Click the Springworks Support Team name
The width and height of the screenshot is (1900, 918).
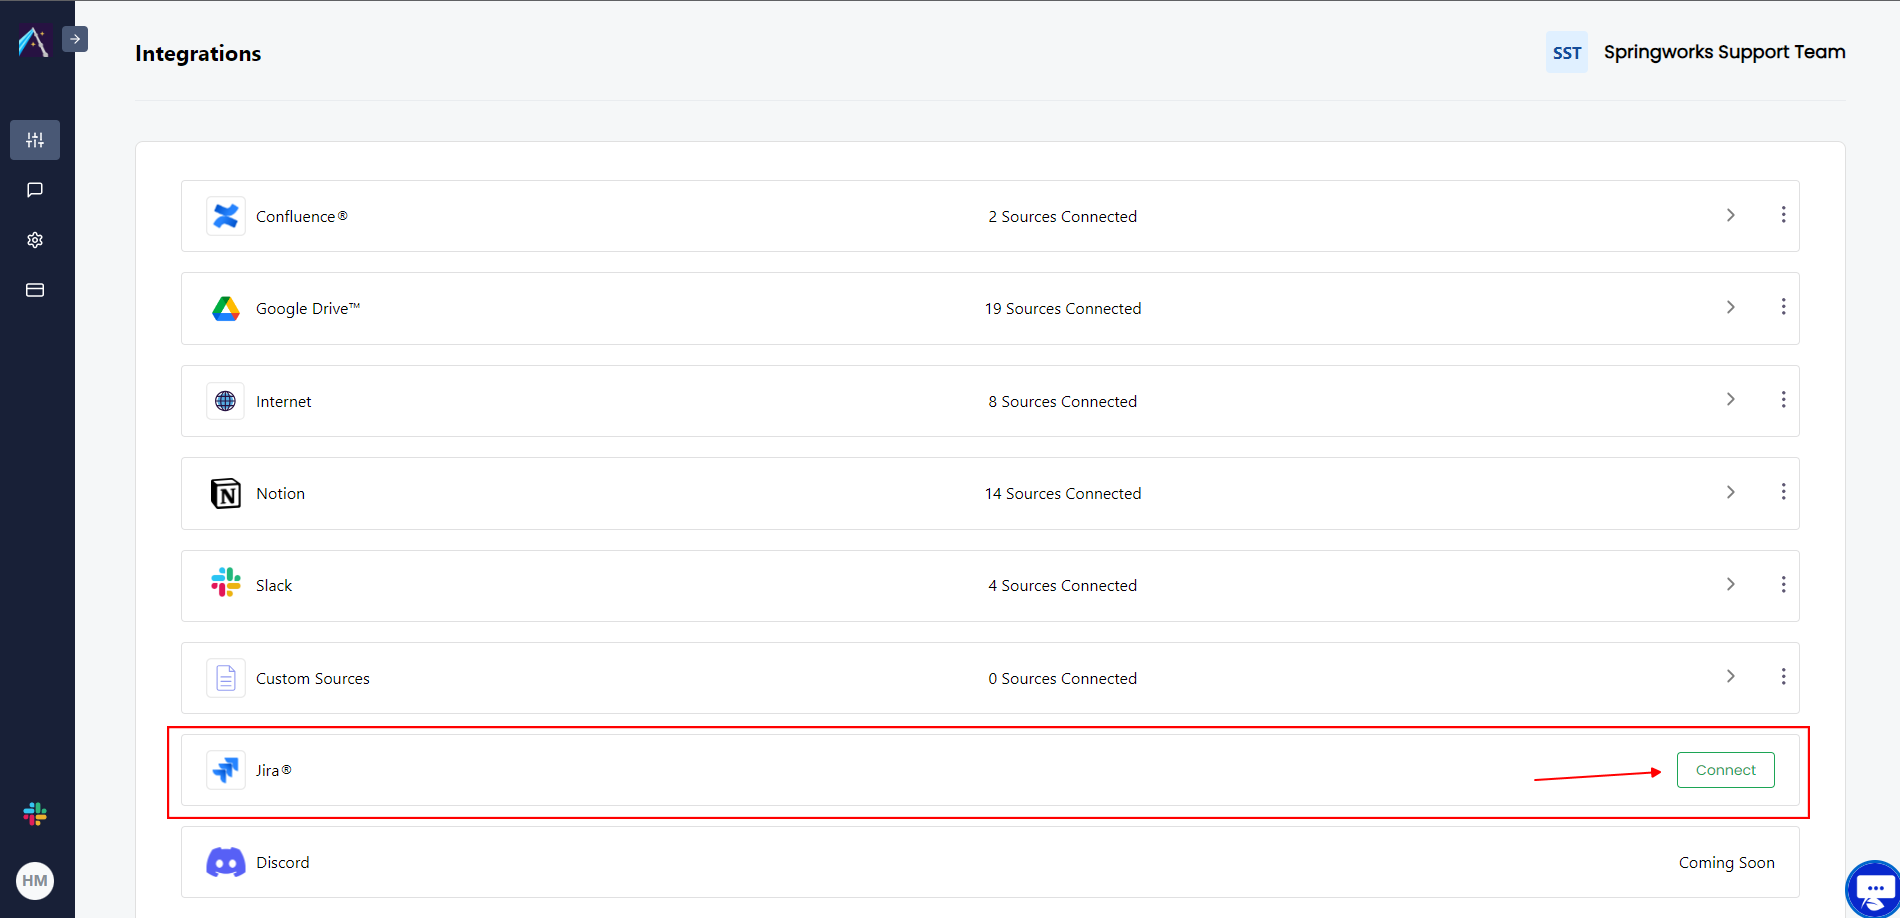point(1724,51)
